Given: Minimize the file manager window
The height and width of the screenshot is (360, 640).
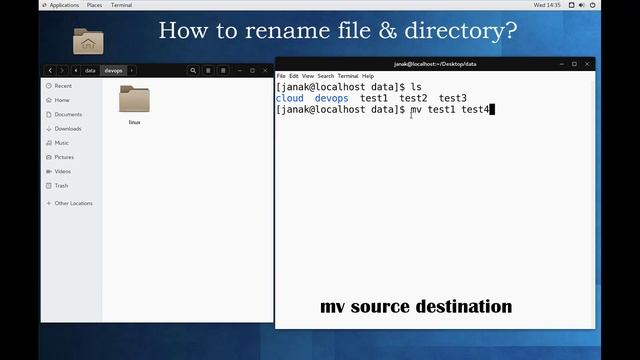Looking at the screenshot, I should point(240,71).
